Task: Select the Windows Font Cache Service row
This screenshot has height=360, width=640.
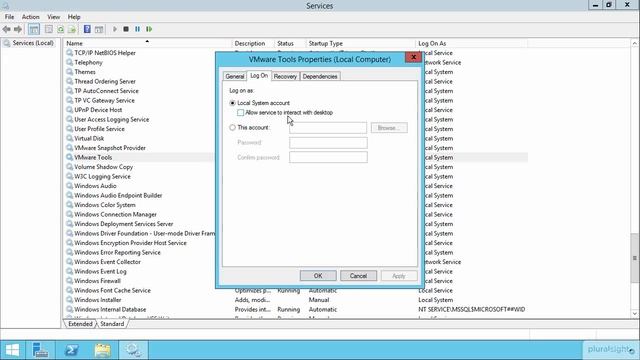Action: 296,291
